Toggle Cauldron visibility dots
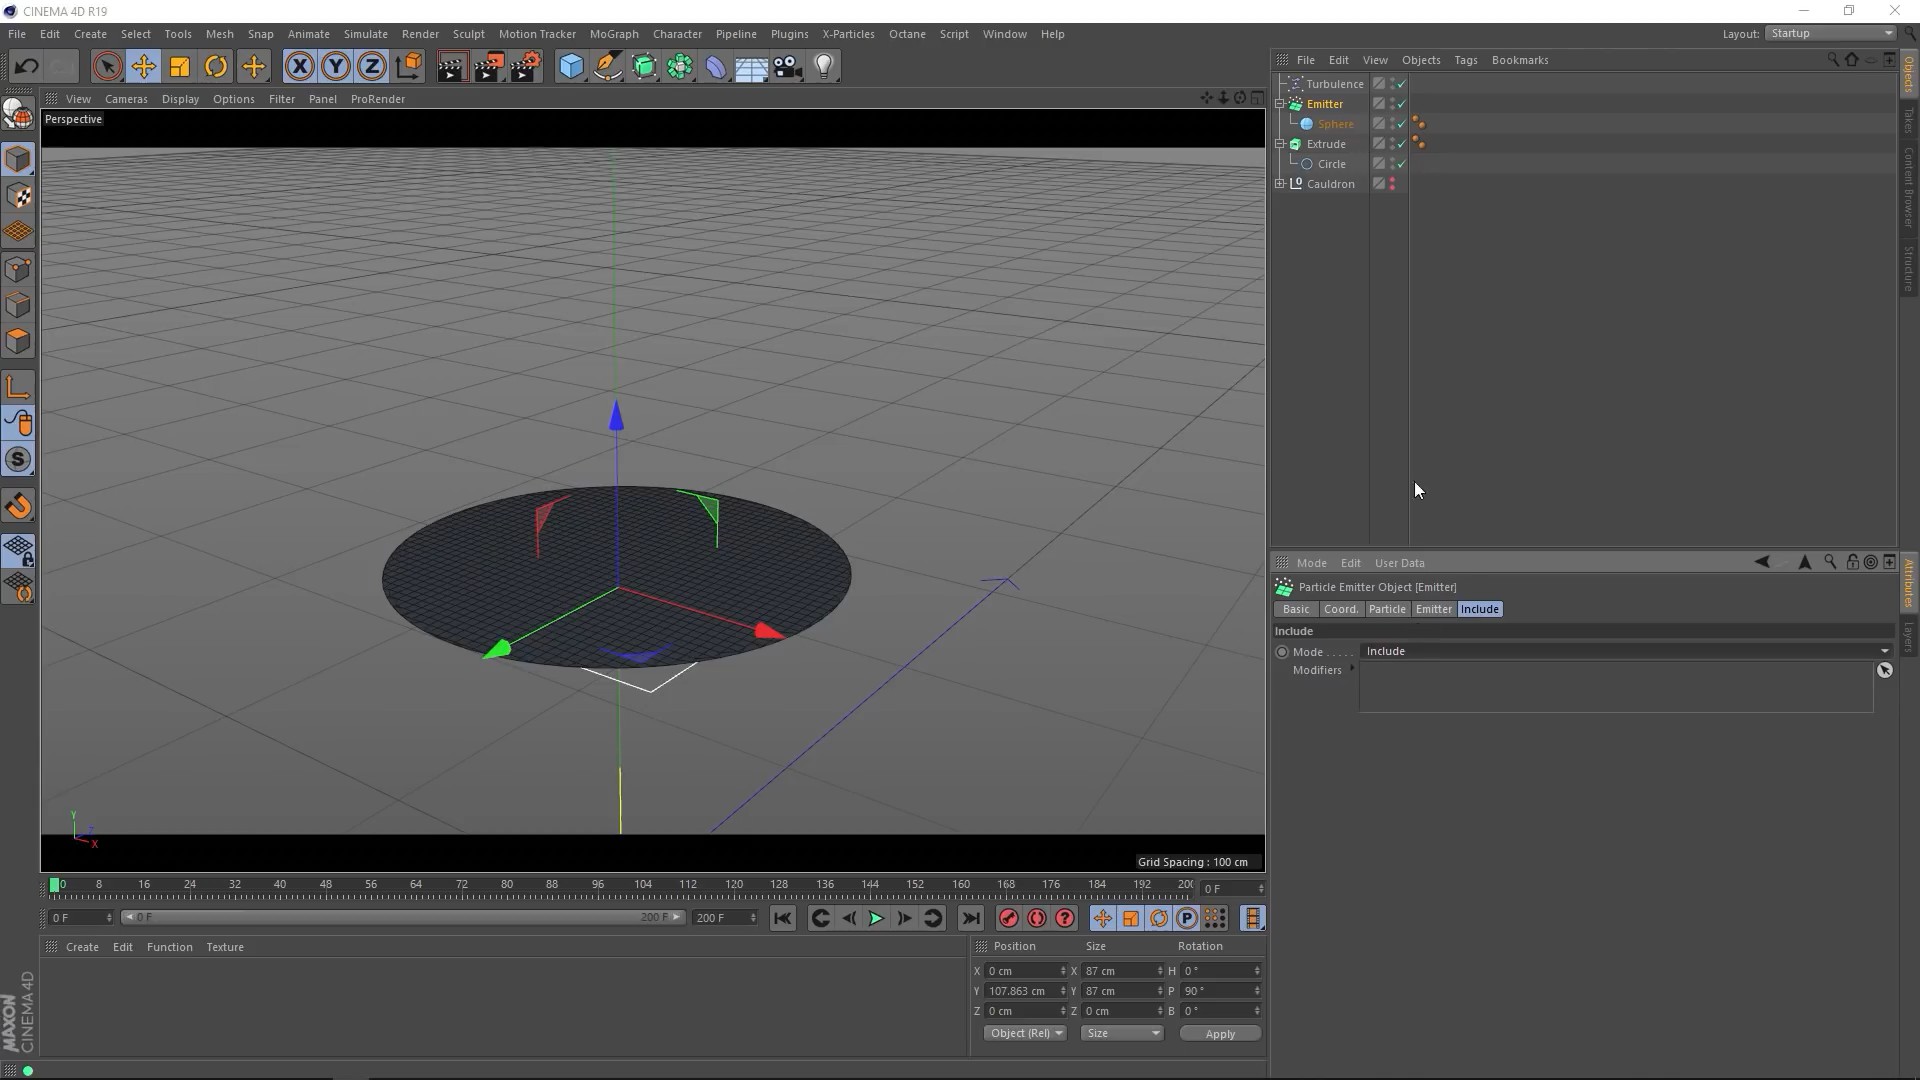The width and height of the screenshot is (1920, 1080). [1392, 184]
